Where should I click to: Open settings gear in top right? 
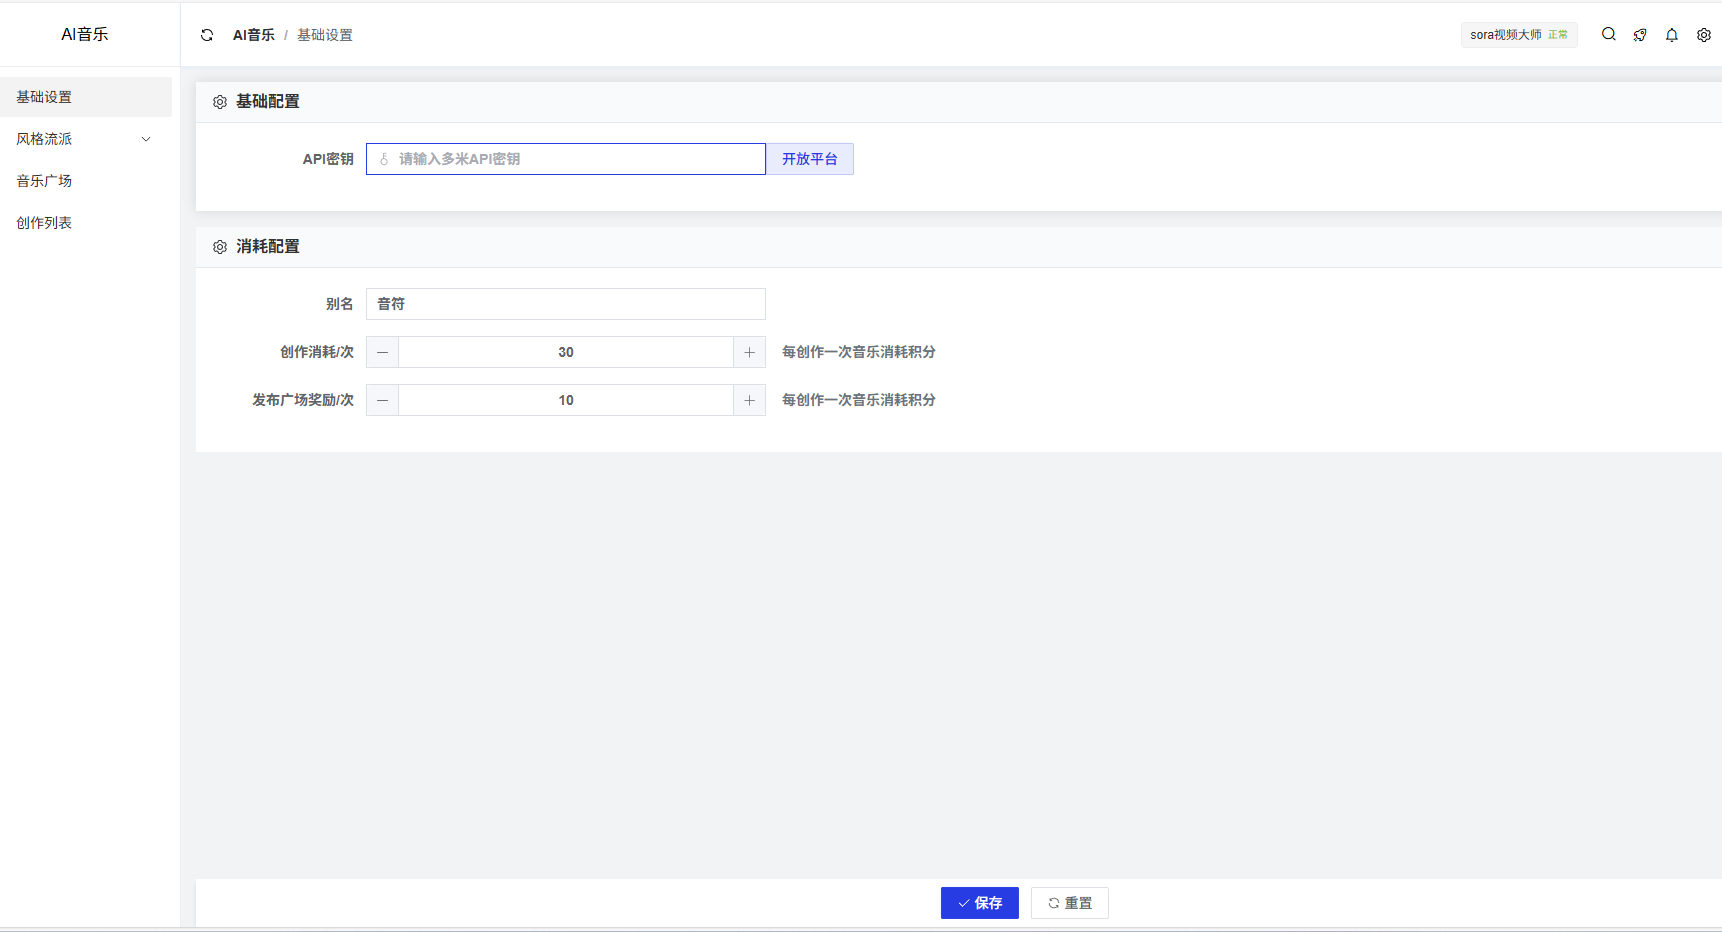(1703, 35)
